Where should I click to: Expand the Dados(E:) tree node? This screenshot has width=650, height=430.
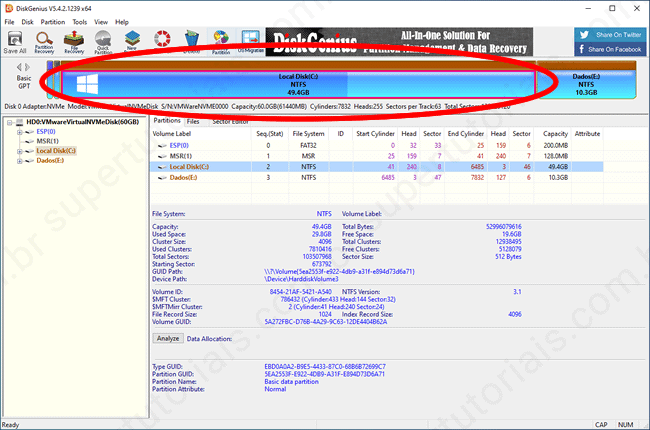19,161
